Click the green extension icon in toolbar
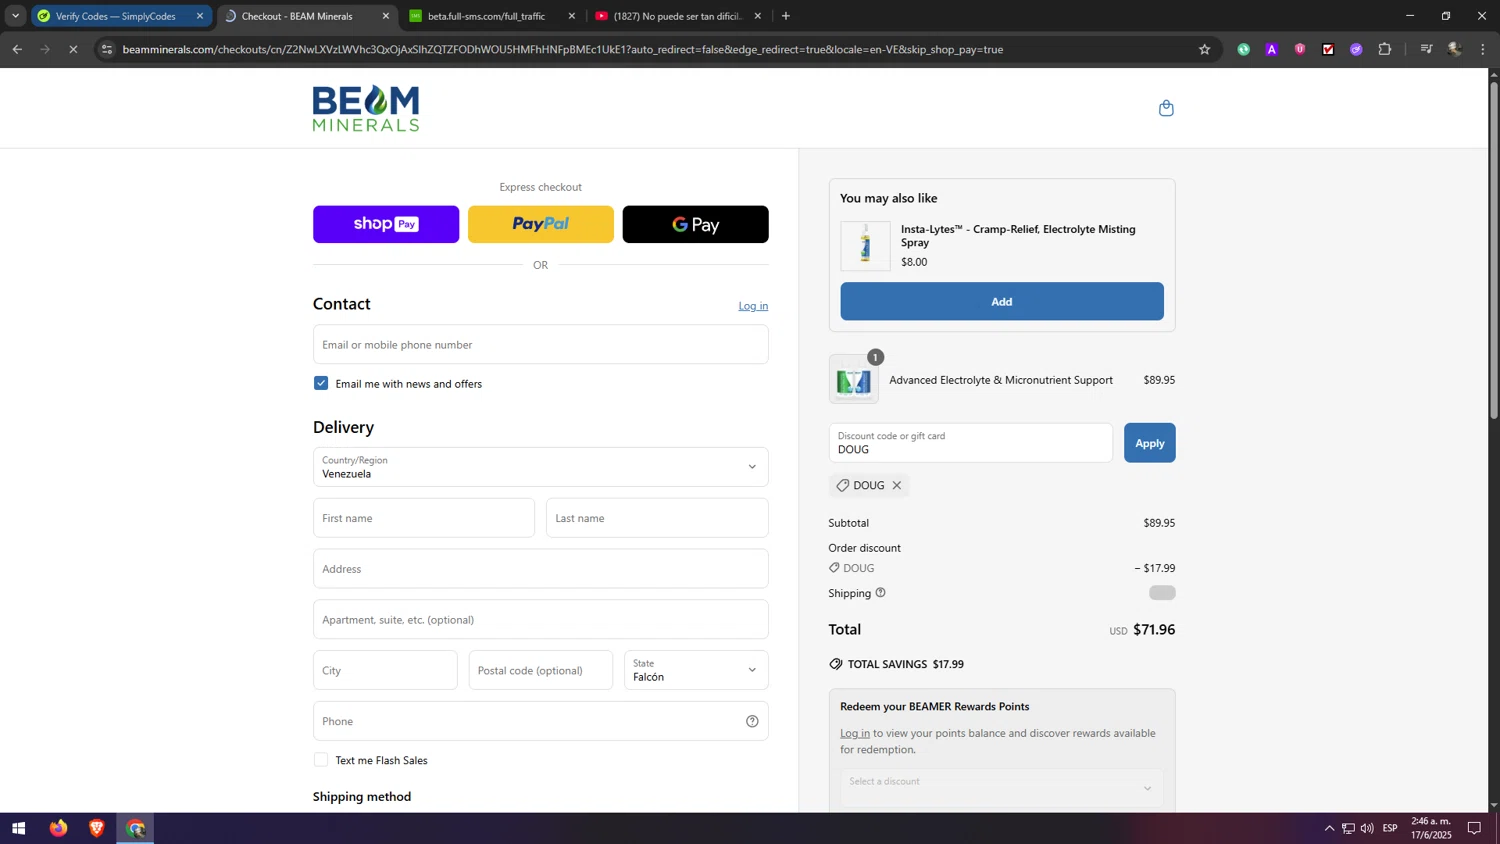The width and height of the screenshot is (1500, 844). click(x=1244, y=49)
